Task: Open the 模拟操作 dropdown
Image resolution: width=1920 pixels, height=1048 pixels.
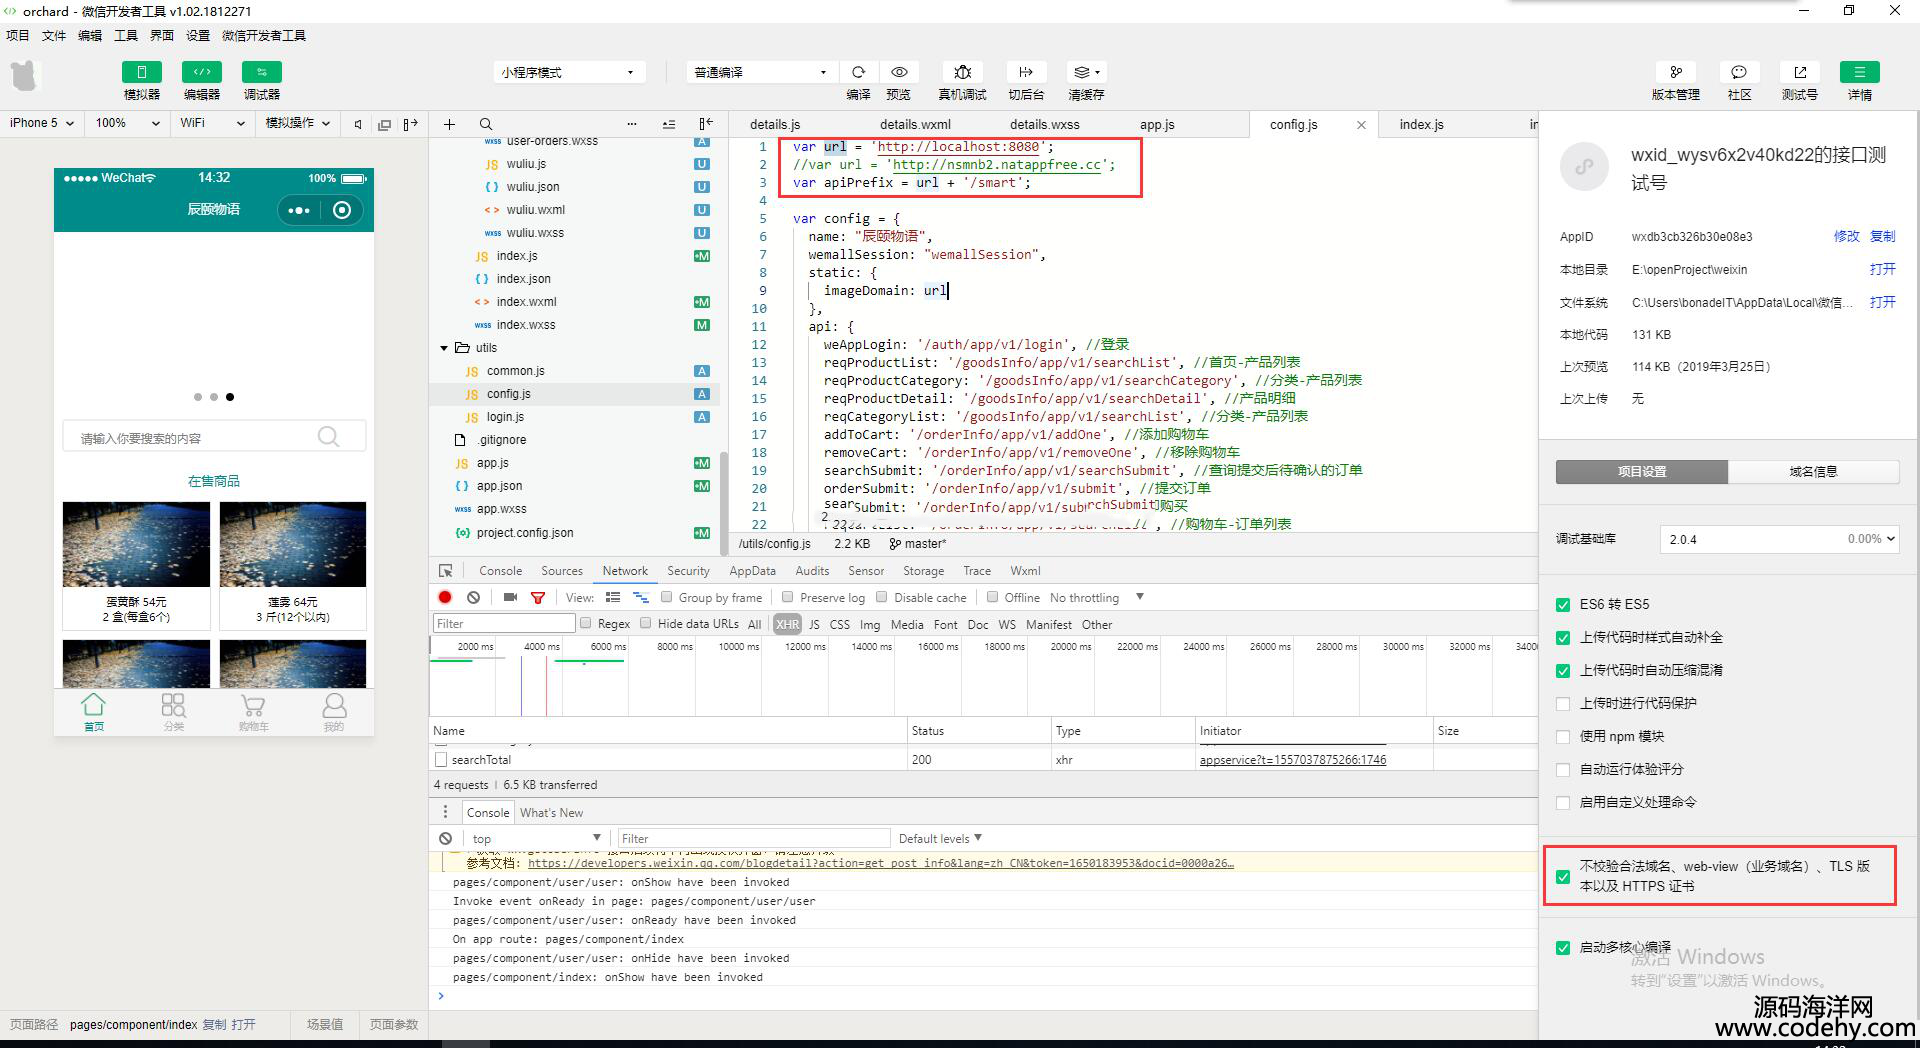Action: 297,123
